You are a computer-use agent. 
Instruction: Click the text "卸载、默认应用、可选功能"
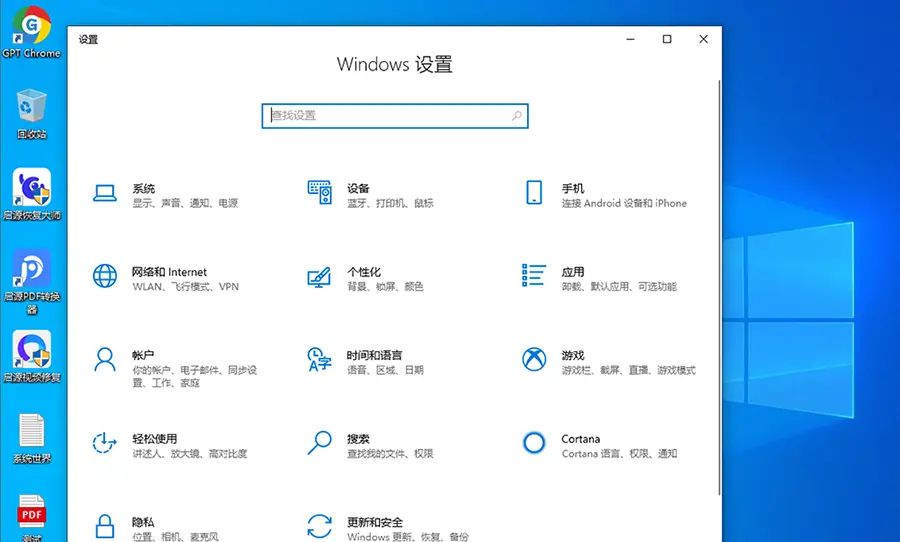tap(619, 287)
